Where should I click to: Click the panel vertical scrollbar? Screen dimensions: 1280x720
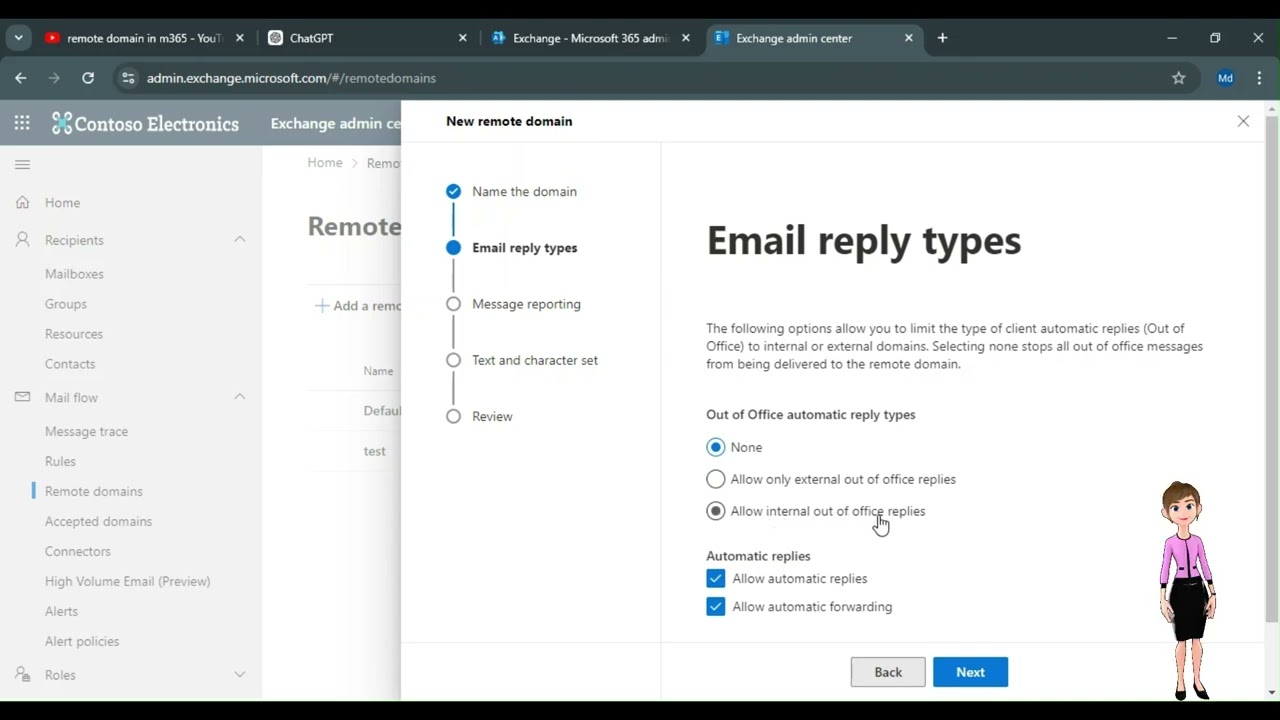[1272, 370]
